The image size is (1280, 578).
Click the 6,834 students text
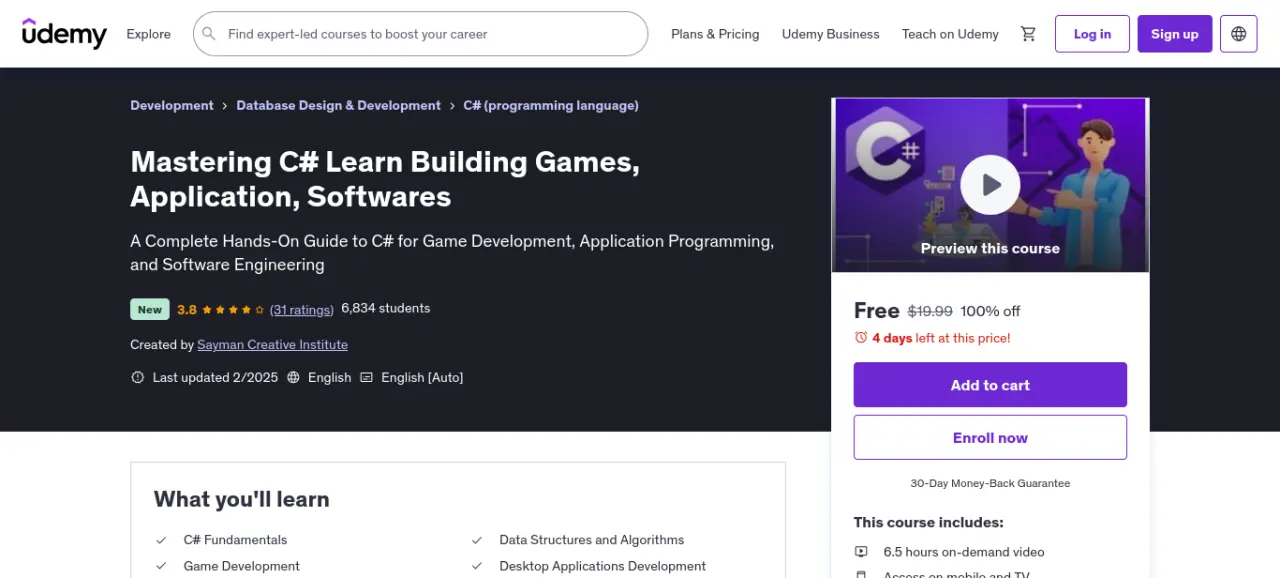tap(386, 308)
